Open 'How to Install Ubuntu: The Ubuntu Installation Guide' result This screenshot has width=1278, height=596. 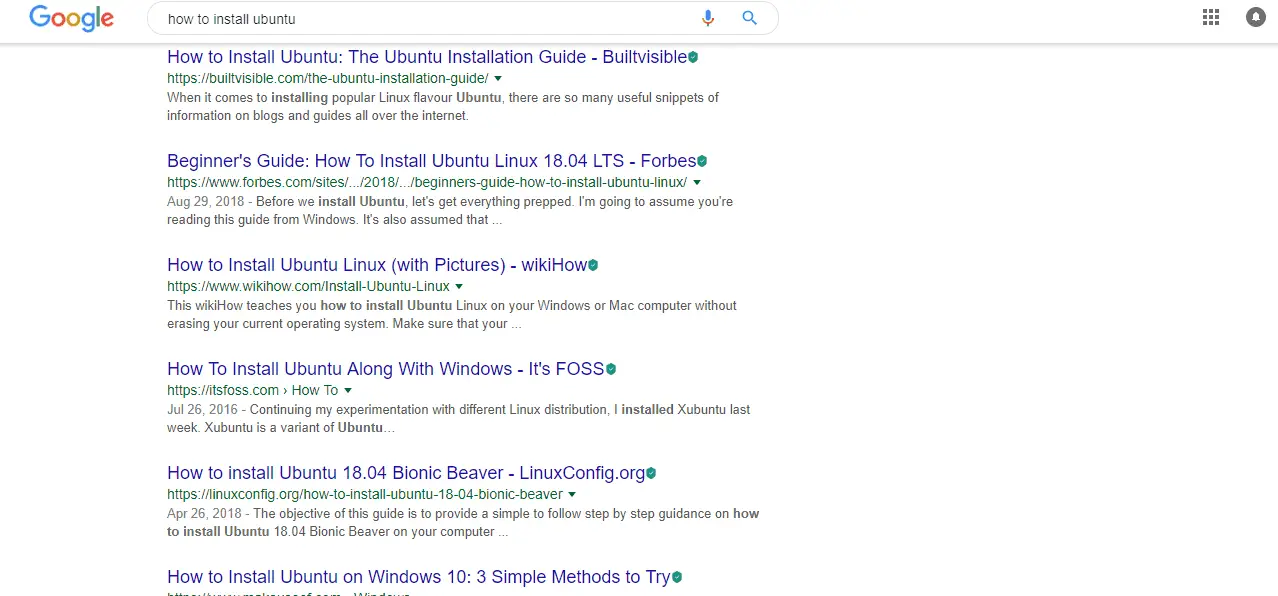(427, 57)
